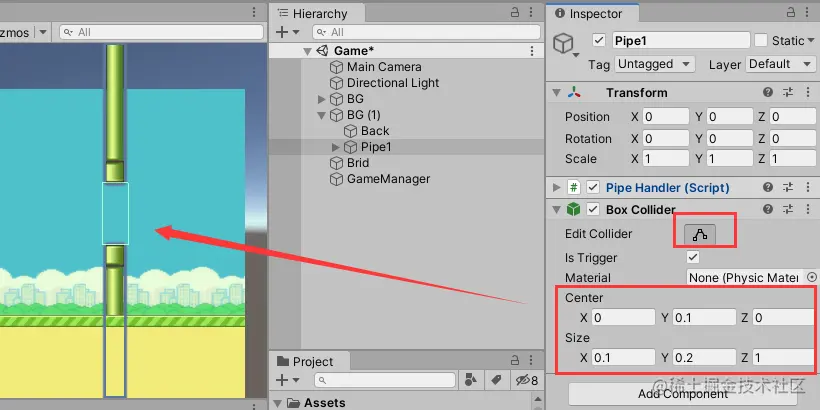Open Pipe Handler script help icon
Viewport: 820px width, 410px height.
768,187
